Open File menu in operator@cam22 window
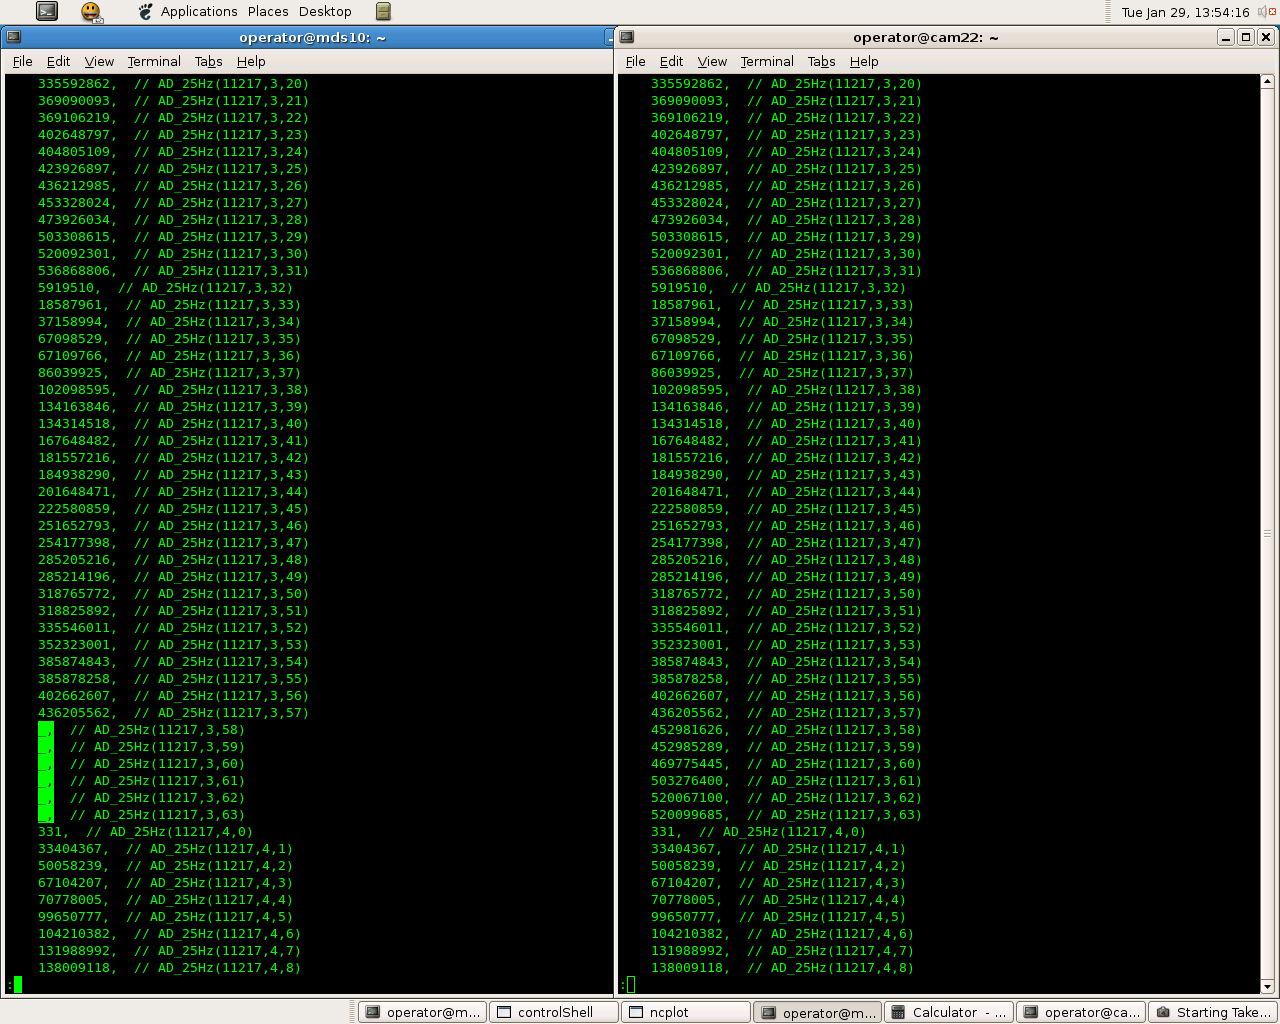The height and width of the screenshot is (1024, 1280). click(636, 61)
